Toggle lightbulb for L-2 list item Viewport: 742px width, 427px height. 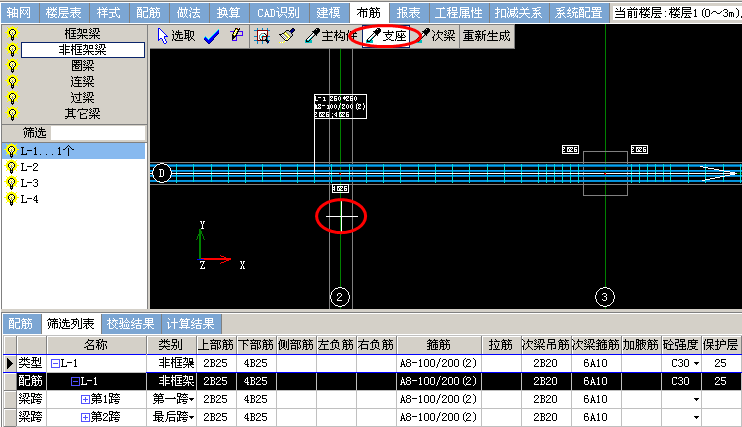(11, 167)
